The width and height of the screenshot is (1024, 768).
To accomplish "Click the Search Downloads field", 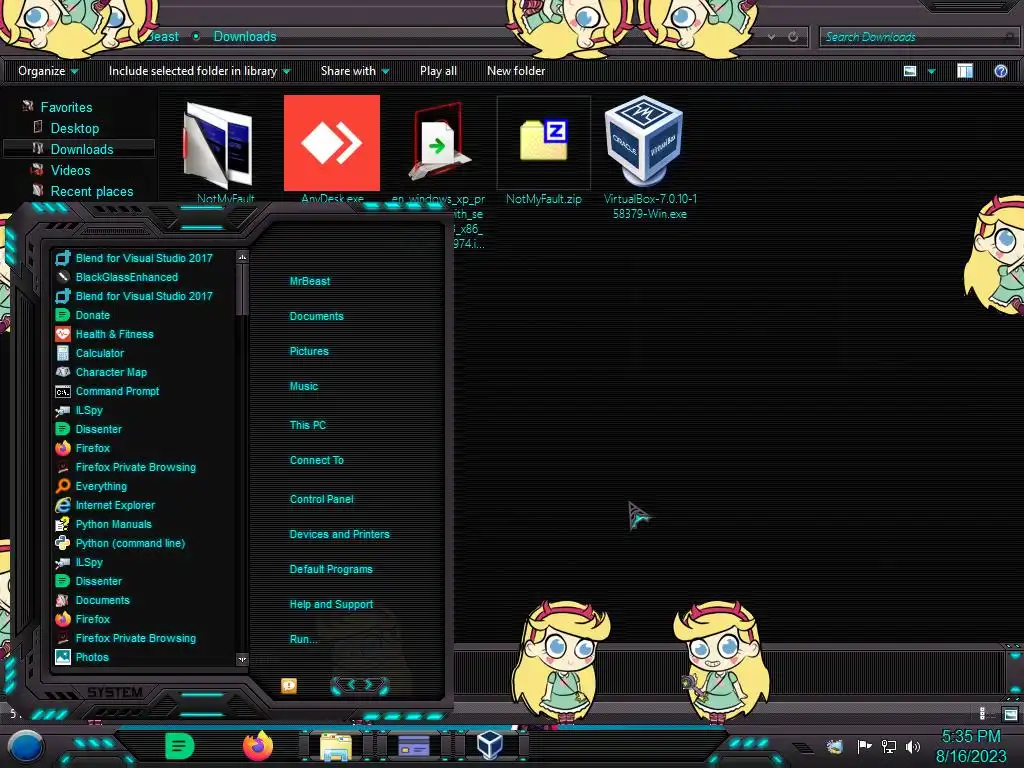I will (x=918, y=37).
